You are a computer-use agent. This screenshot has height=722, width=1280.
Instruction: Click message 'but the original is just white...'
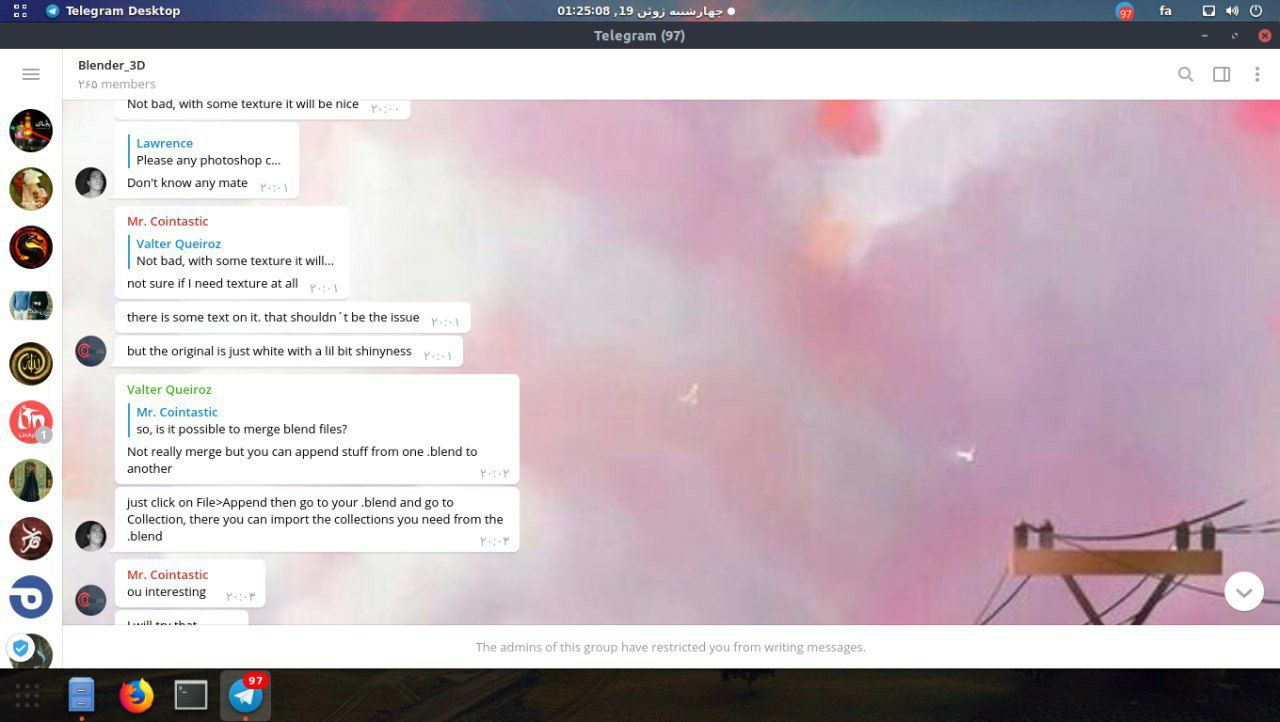click(x=289, y=351)
